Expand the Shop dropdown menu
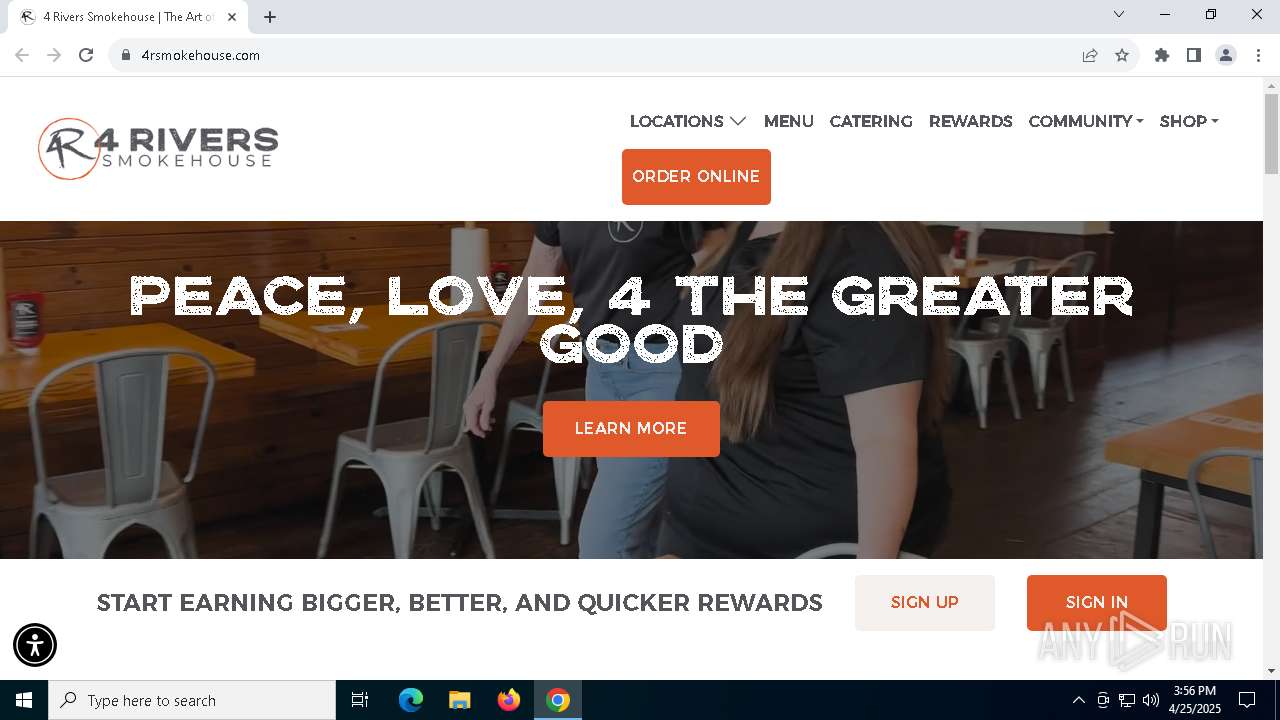 pos(1189,121)
